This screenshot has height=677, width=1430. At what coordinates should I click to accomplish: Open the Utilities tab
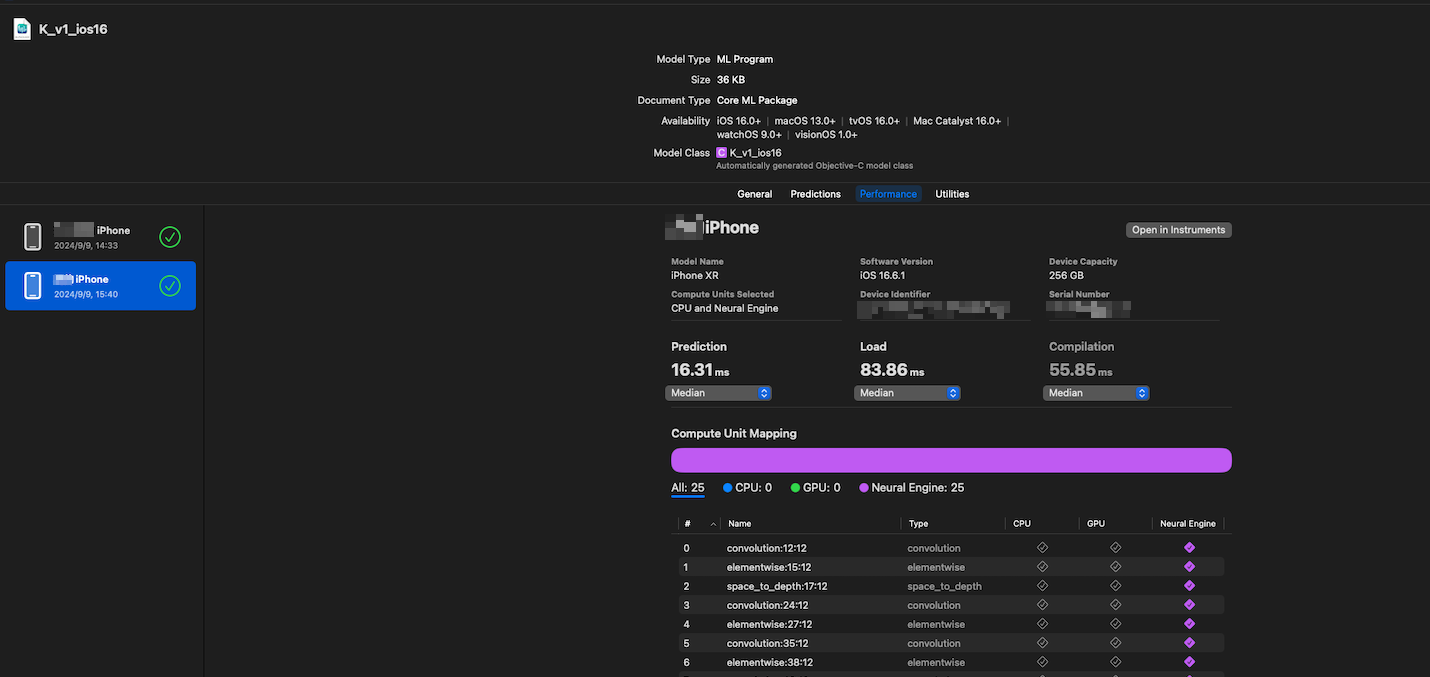(x=952, y=194)
